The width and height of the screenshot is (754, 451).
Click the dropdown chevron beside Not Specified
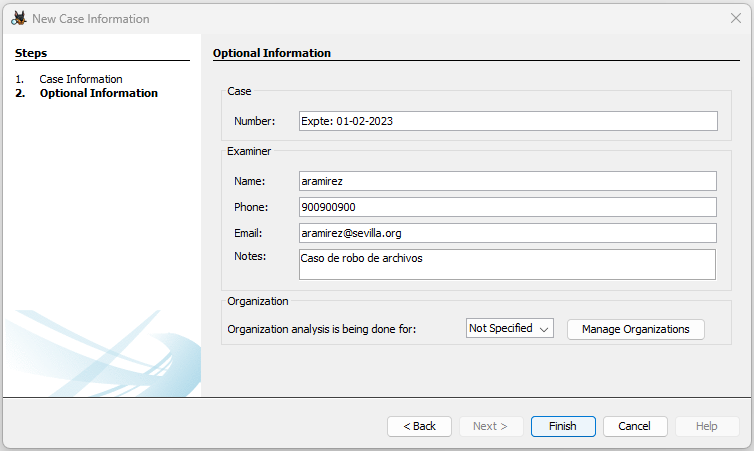pyautogui.click(x=544, y=329)
